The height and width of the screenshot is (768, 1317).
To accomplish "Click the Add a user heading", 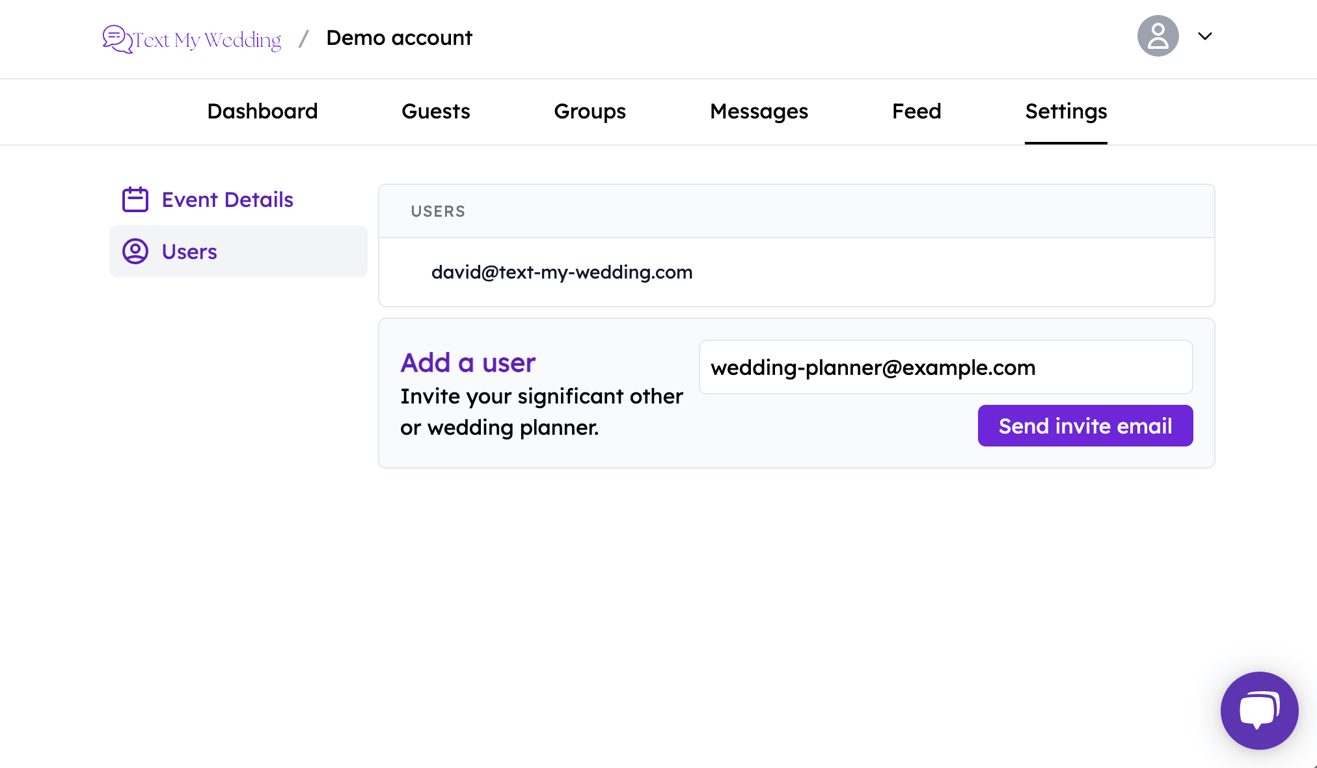I will click(x=467, y=362).
